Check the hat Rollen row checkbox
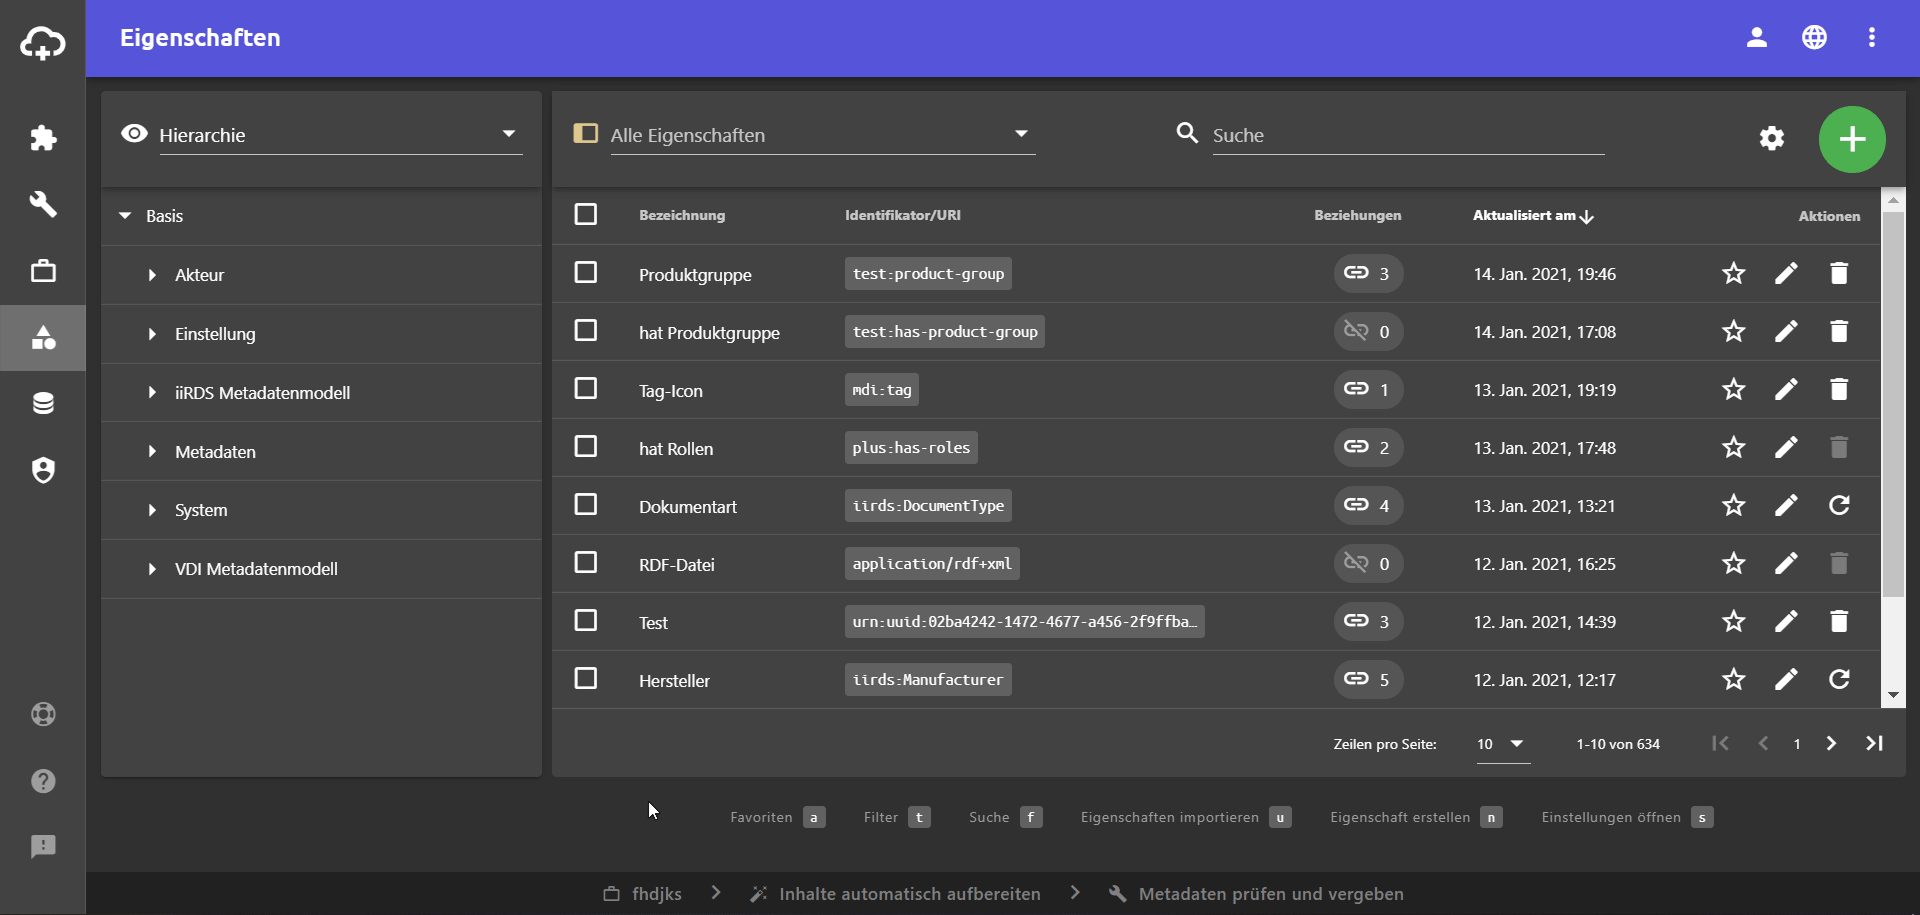The image size is (1920, 915). coord(586,446)
